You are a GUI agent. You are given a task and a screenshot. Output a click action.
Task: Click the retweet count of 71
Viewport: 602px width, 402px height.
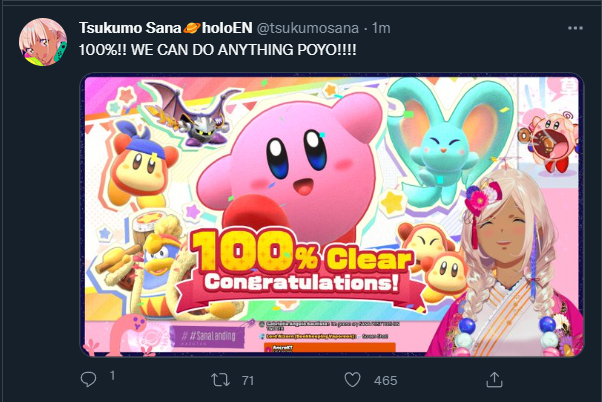248,380
